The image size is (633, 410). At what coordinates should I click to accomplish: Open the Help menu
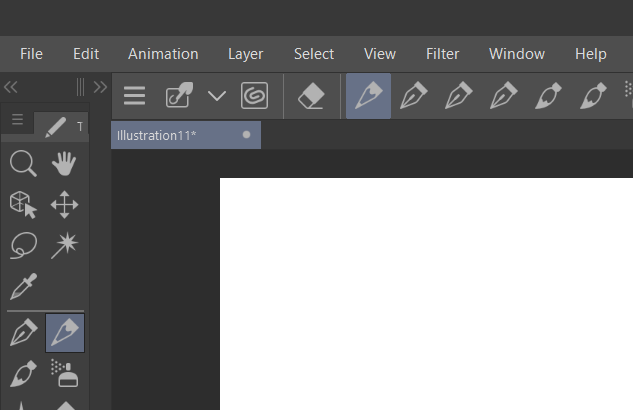click(591, 54)
